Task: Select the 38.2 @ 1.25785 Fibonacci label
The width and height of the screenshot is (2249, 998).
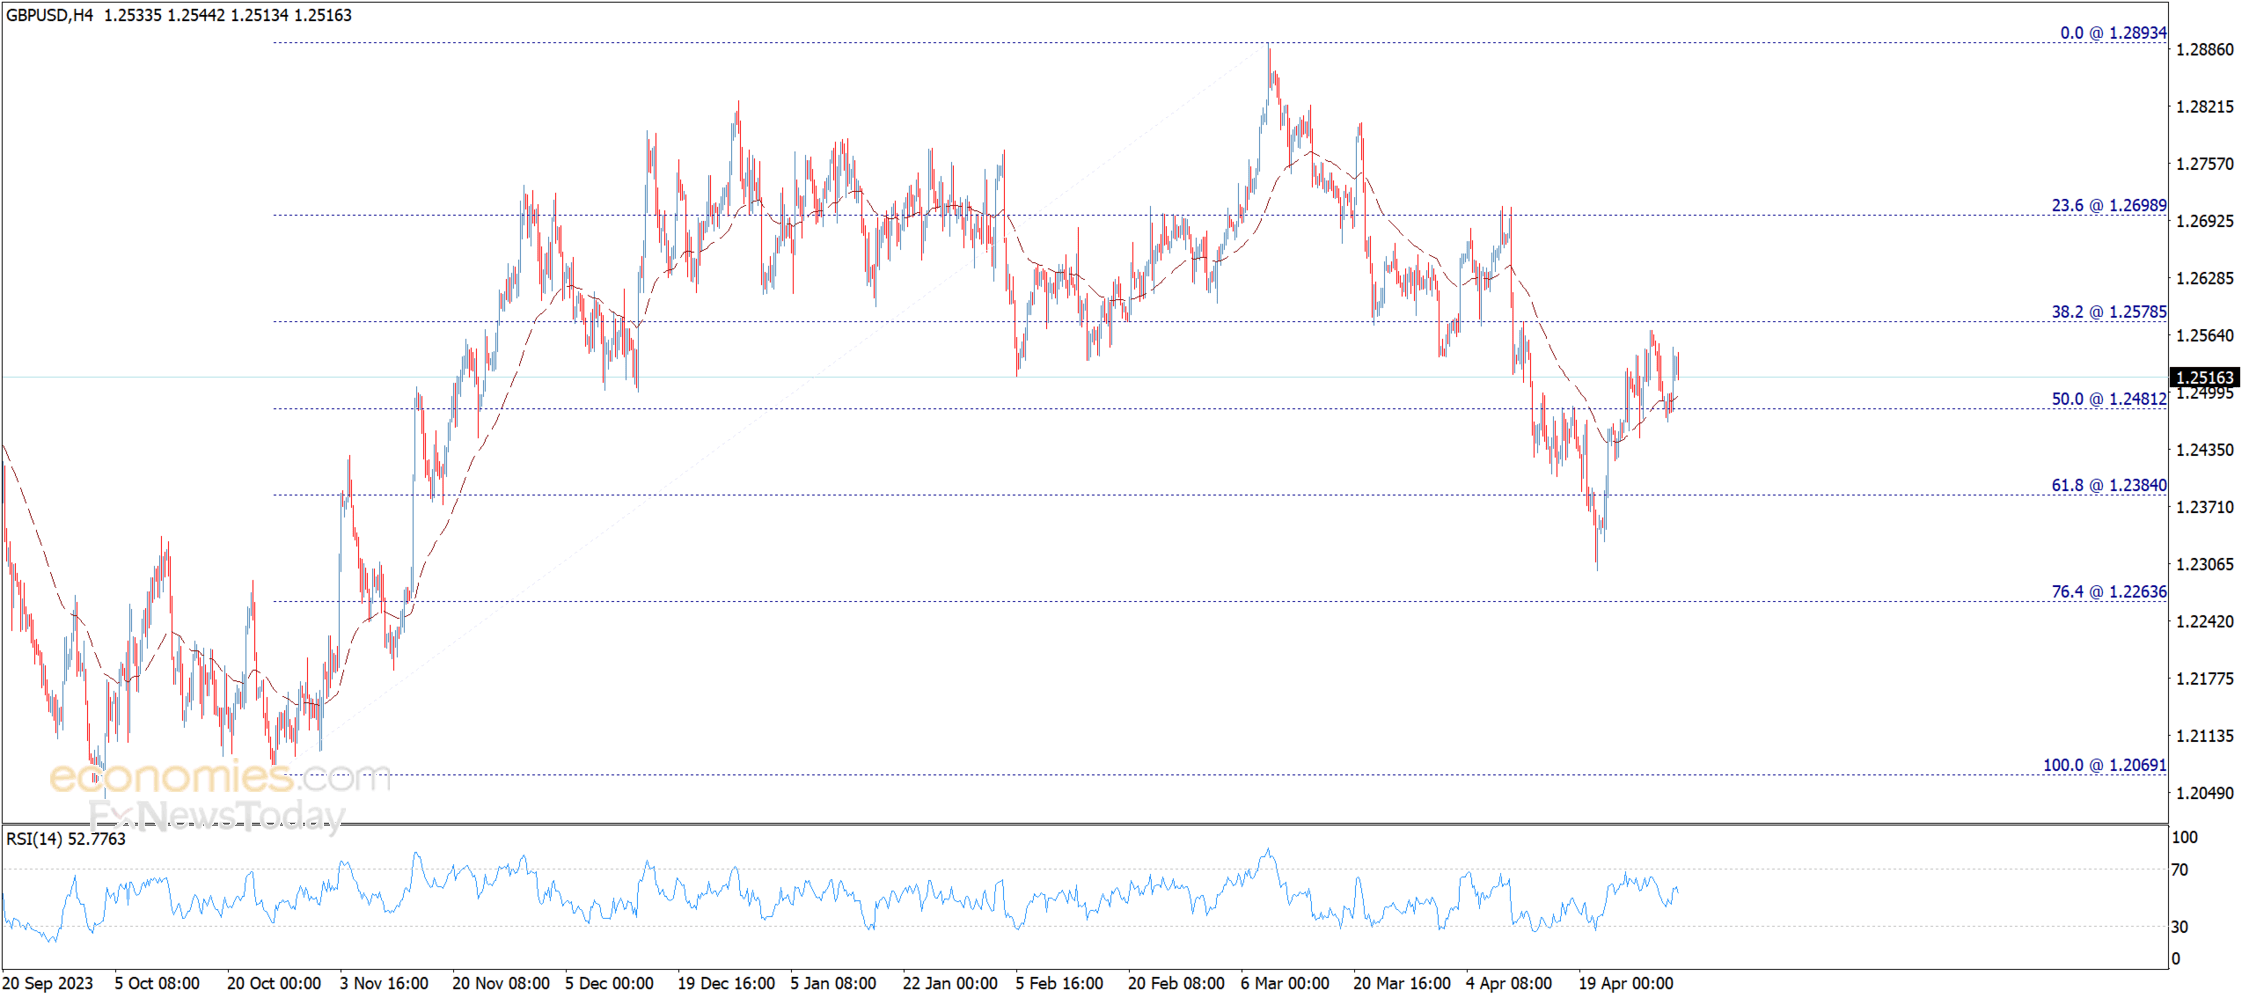Action: [2109, 312]
